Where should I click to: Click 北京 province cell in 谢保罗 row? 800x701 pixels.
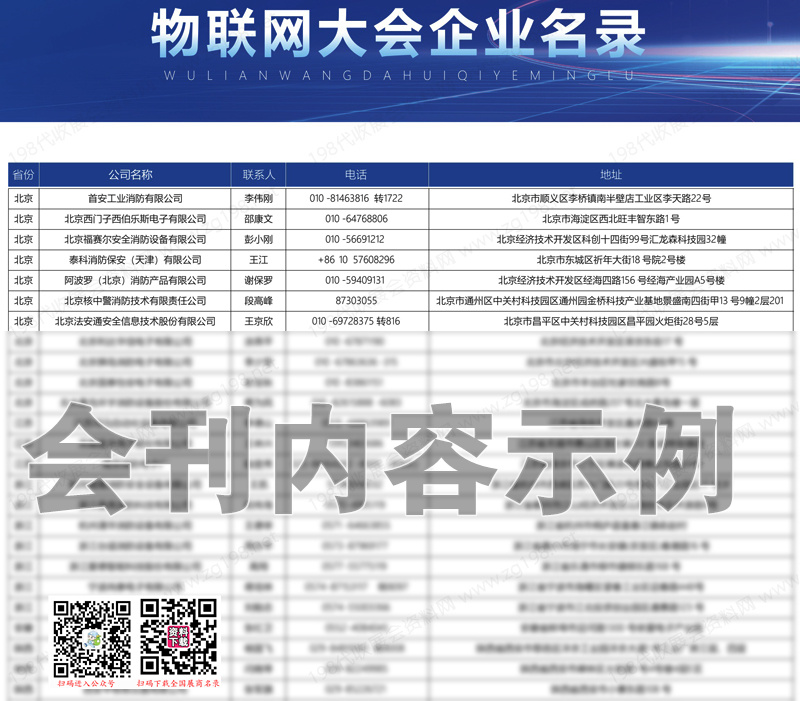coord(23,280)
